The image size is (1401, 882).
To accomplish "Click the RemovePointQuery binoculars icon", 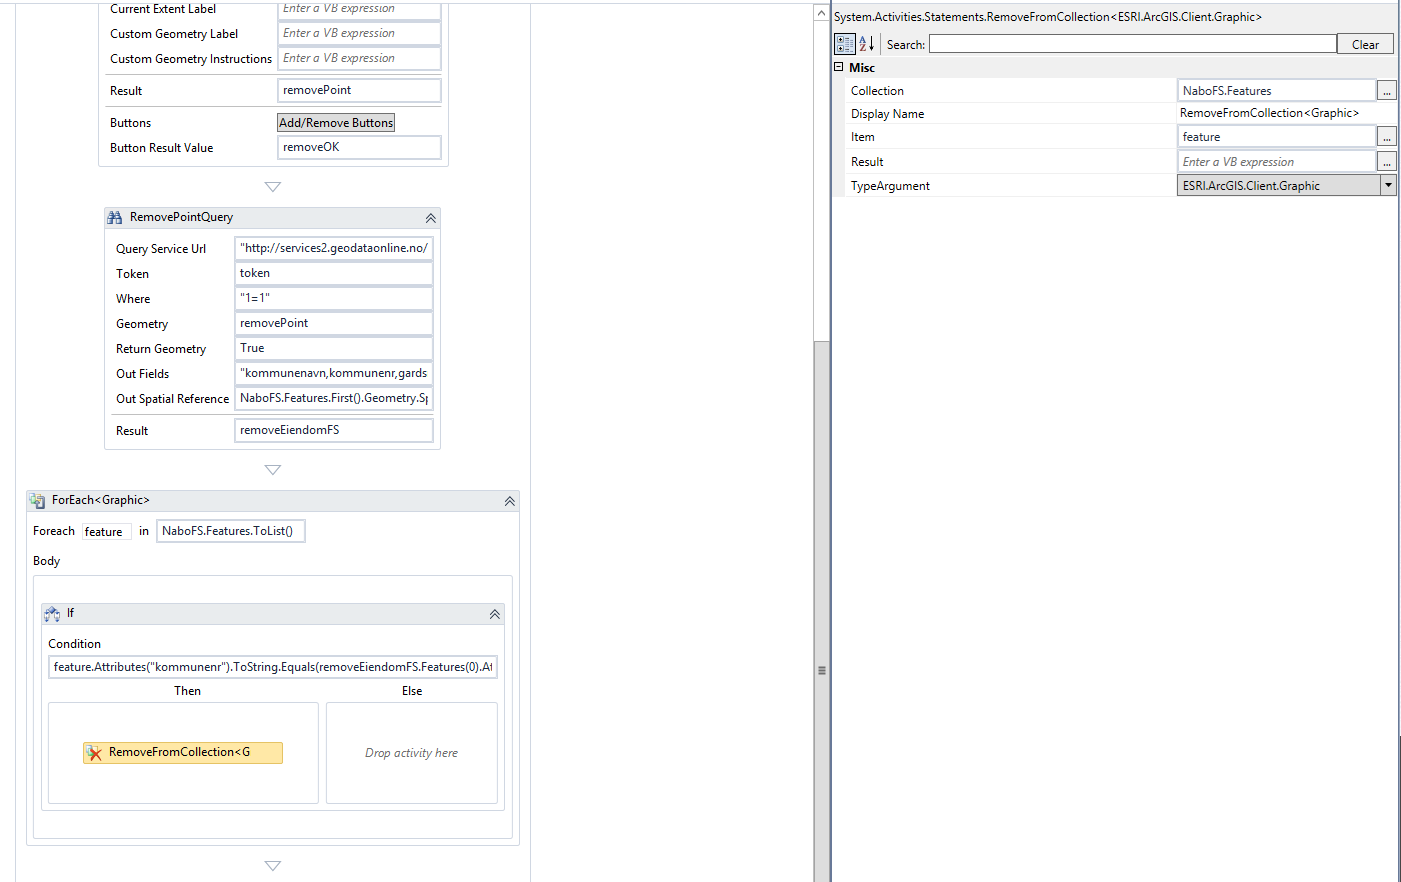I will pos(115,217).
